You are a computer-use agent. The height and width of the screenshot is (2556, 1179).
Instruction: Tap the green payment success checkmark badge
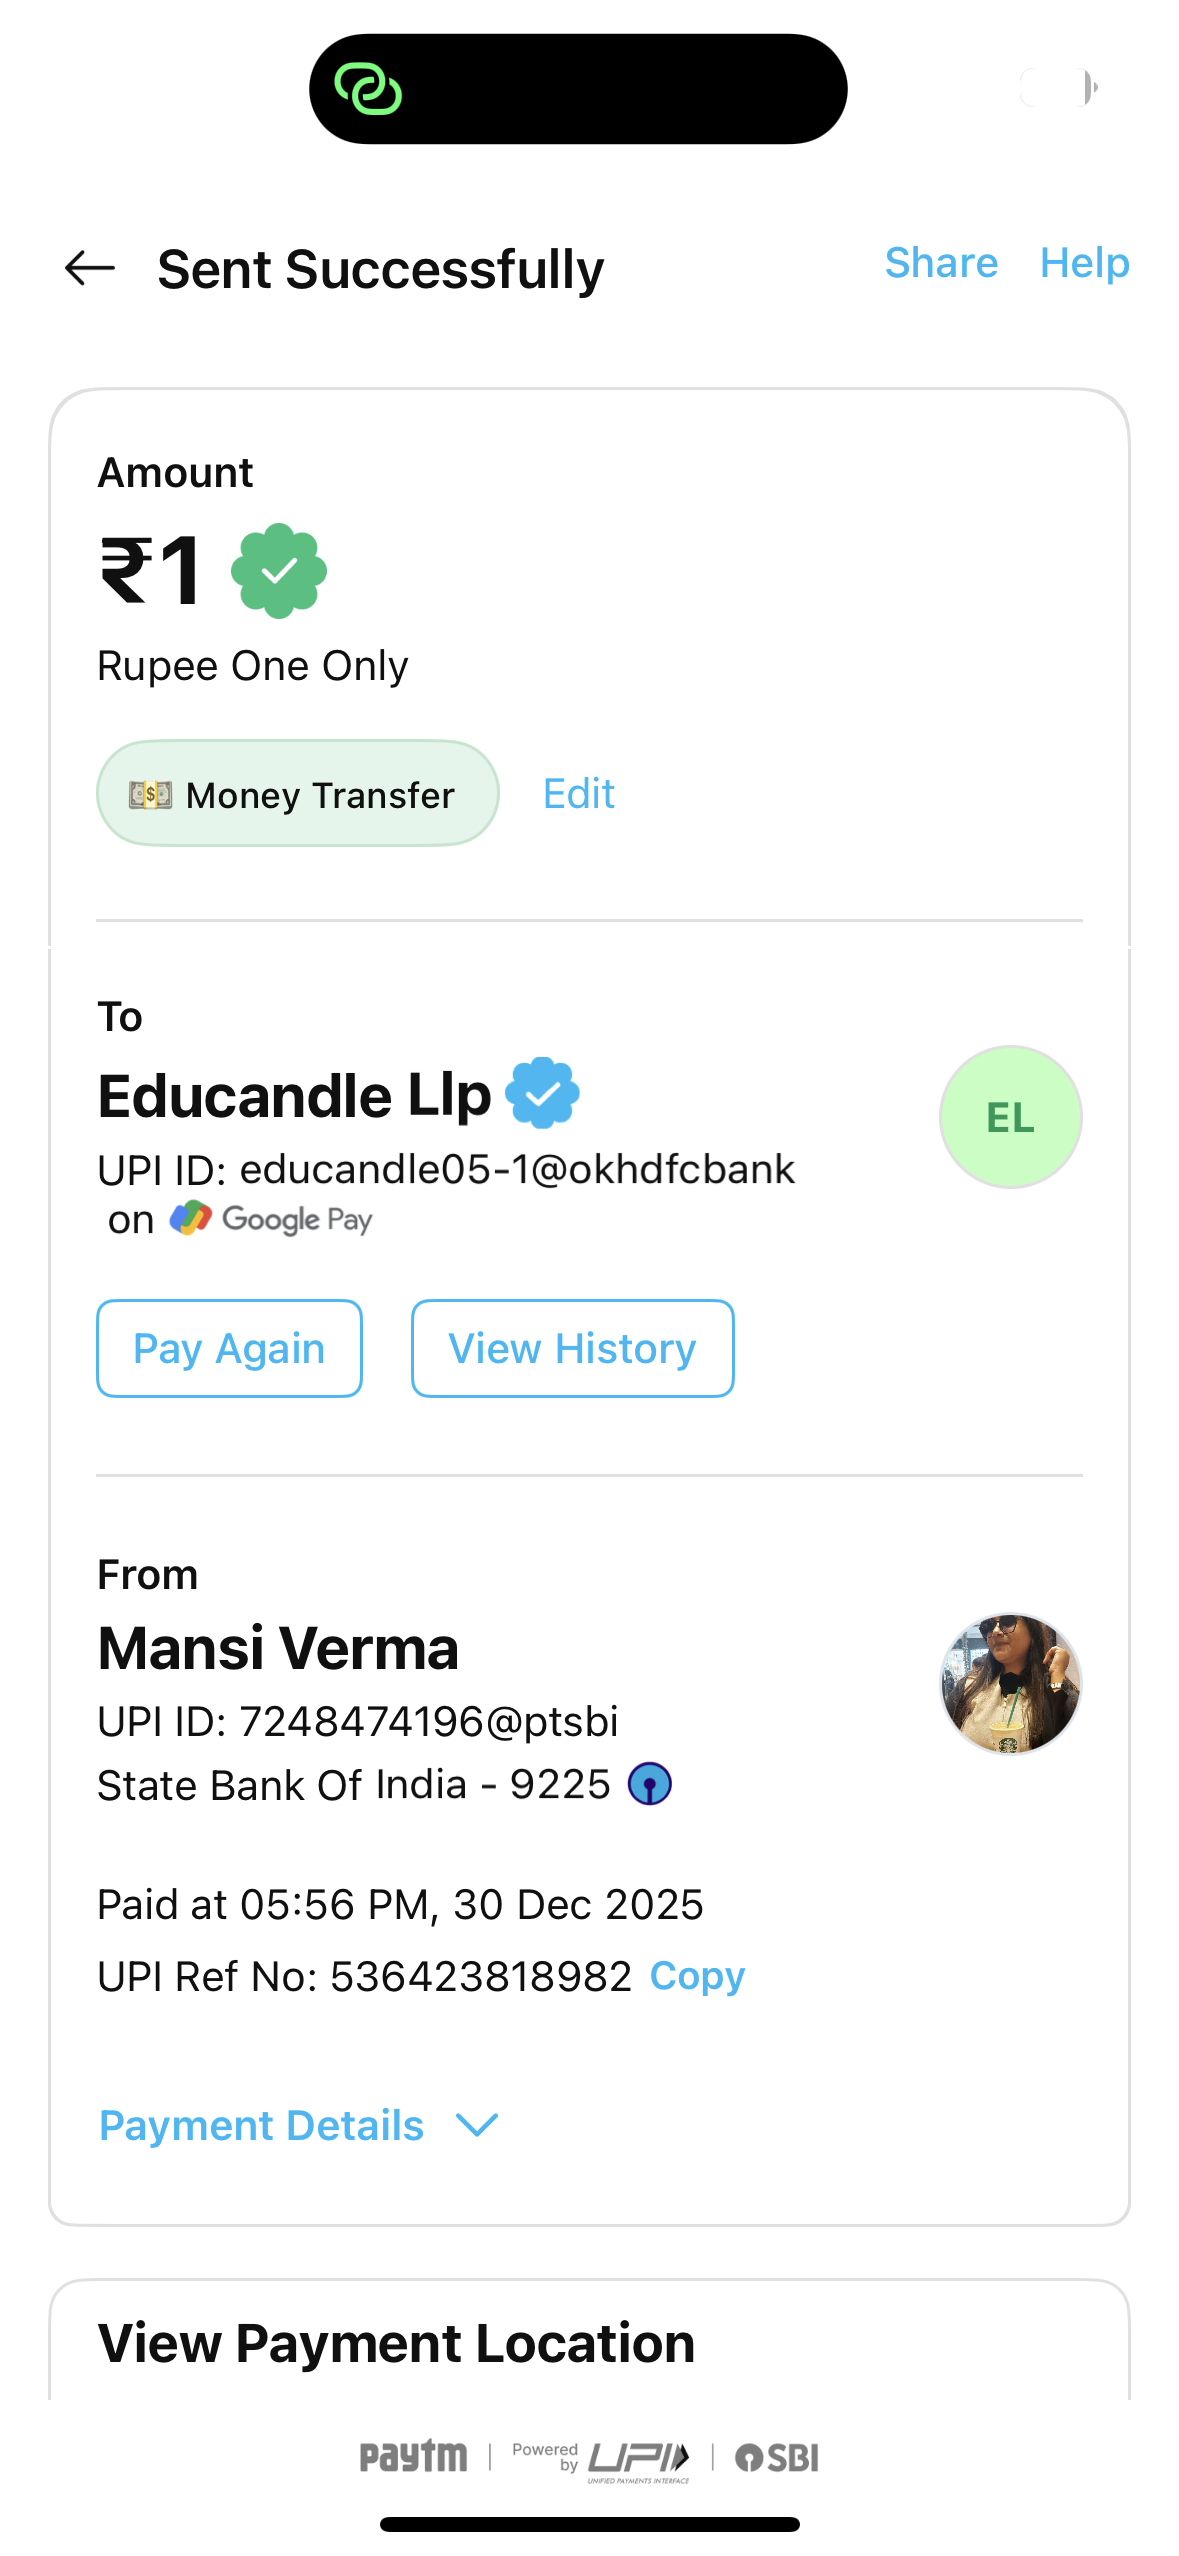(279, 571)
